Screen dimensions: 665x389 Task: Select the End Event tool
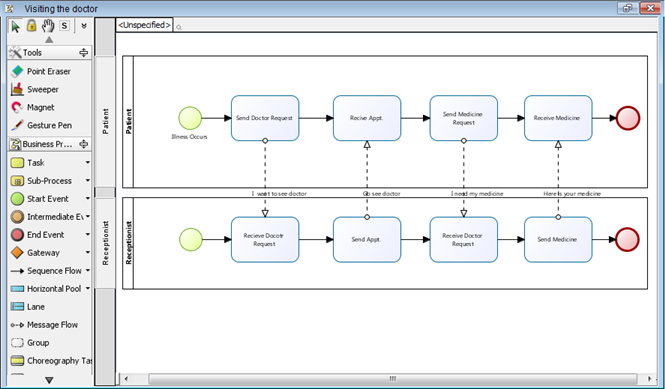46,235
